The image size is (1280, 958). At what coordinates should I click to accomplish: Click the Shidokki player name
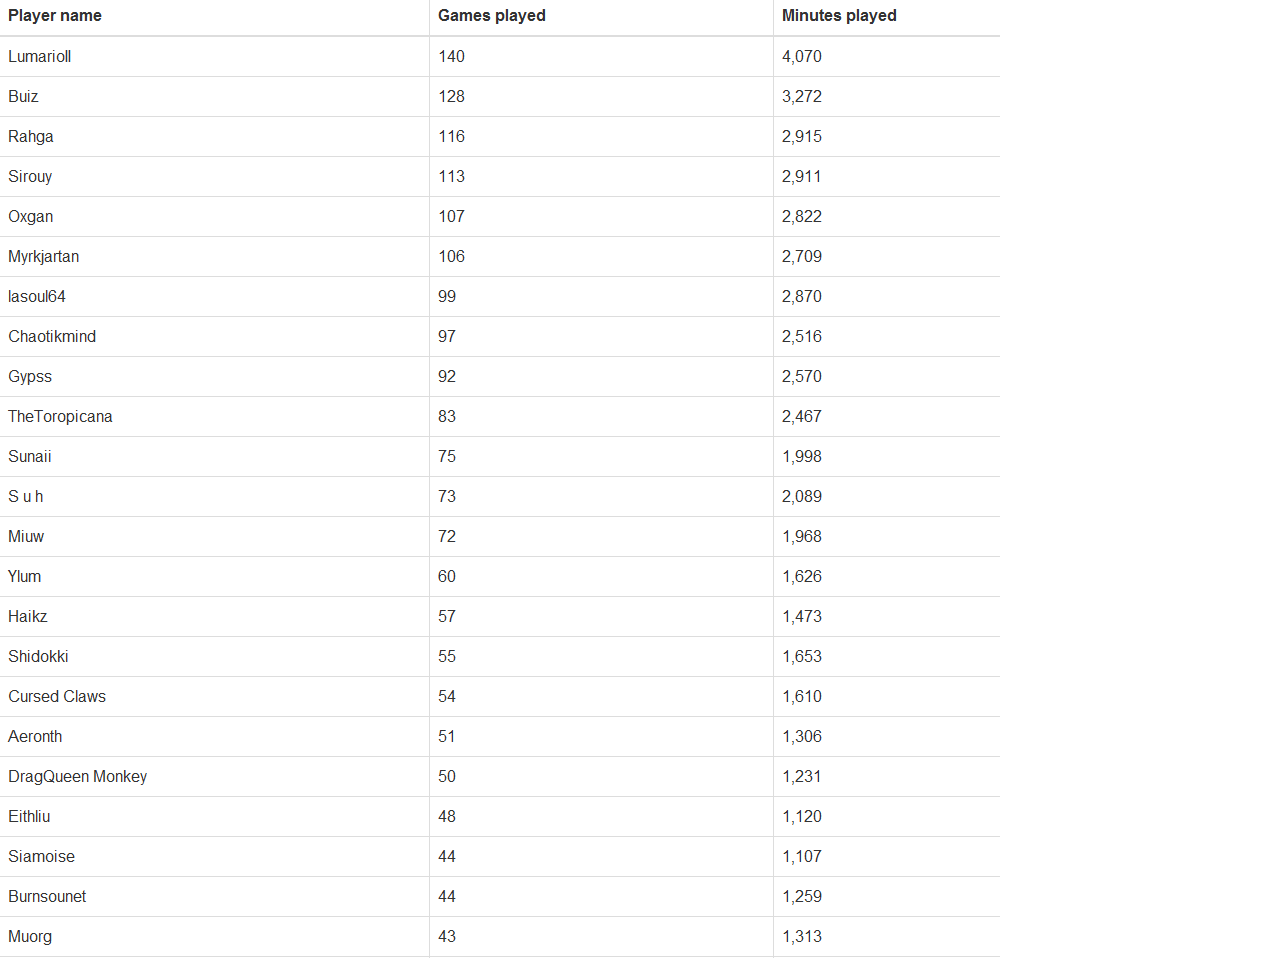[x=38, y=657]
